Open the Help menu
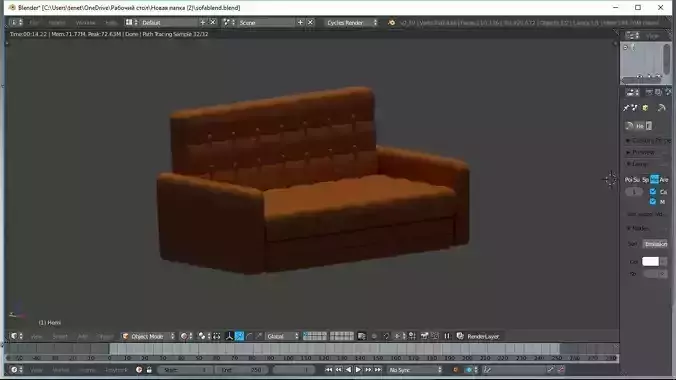Screen dimensions: 676x380 [x=111, y=22]
